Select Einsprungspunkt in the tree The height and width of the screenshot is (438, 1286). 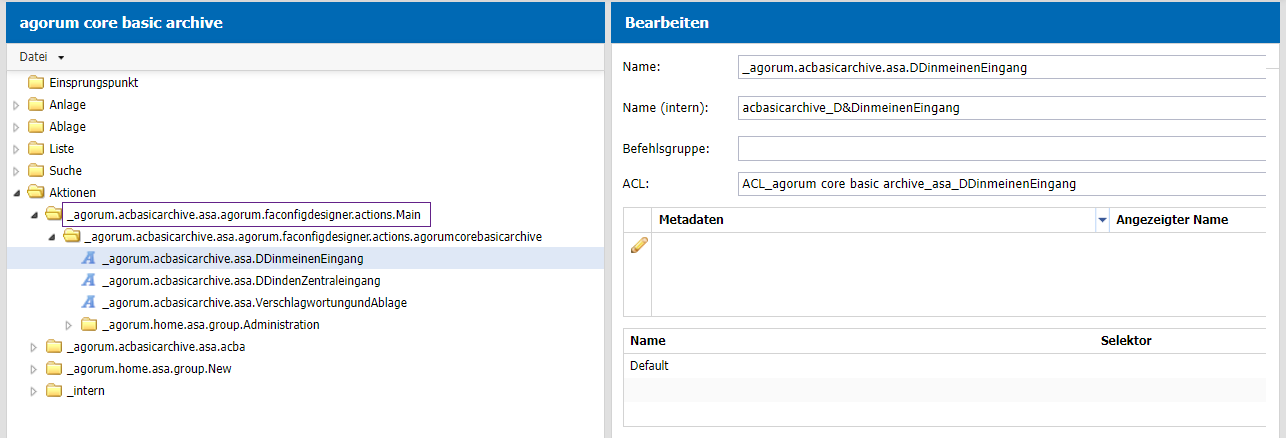pos(93,82)
